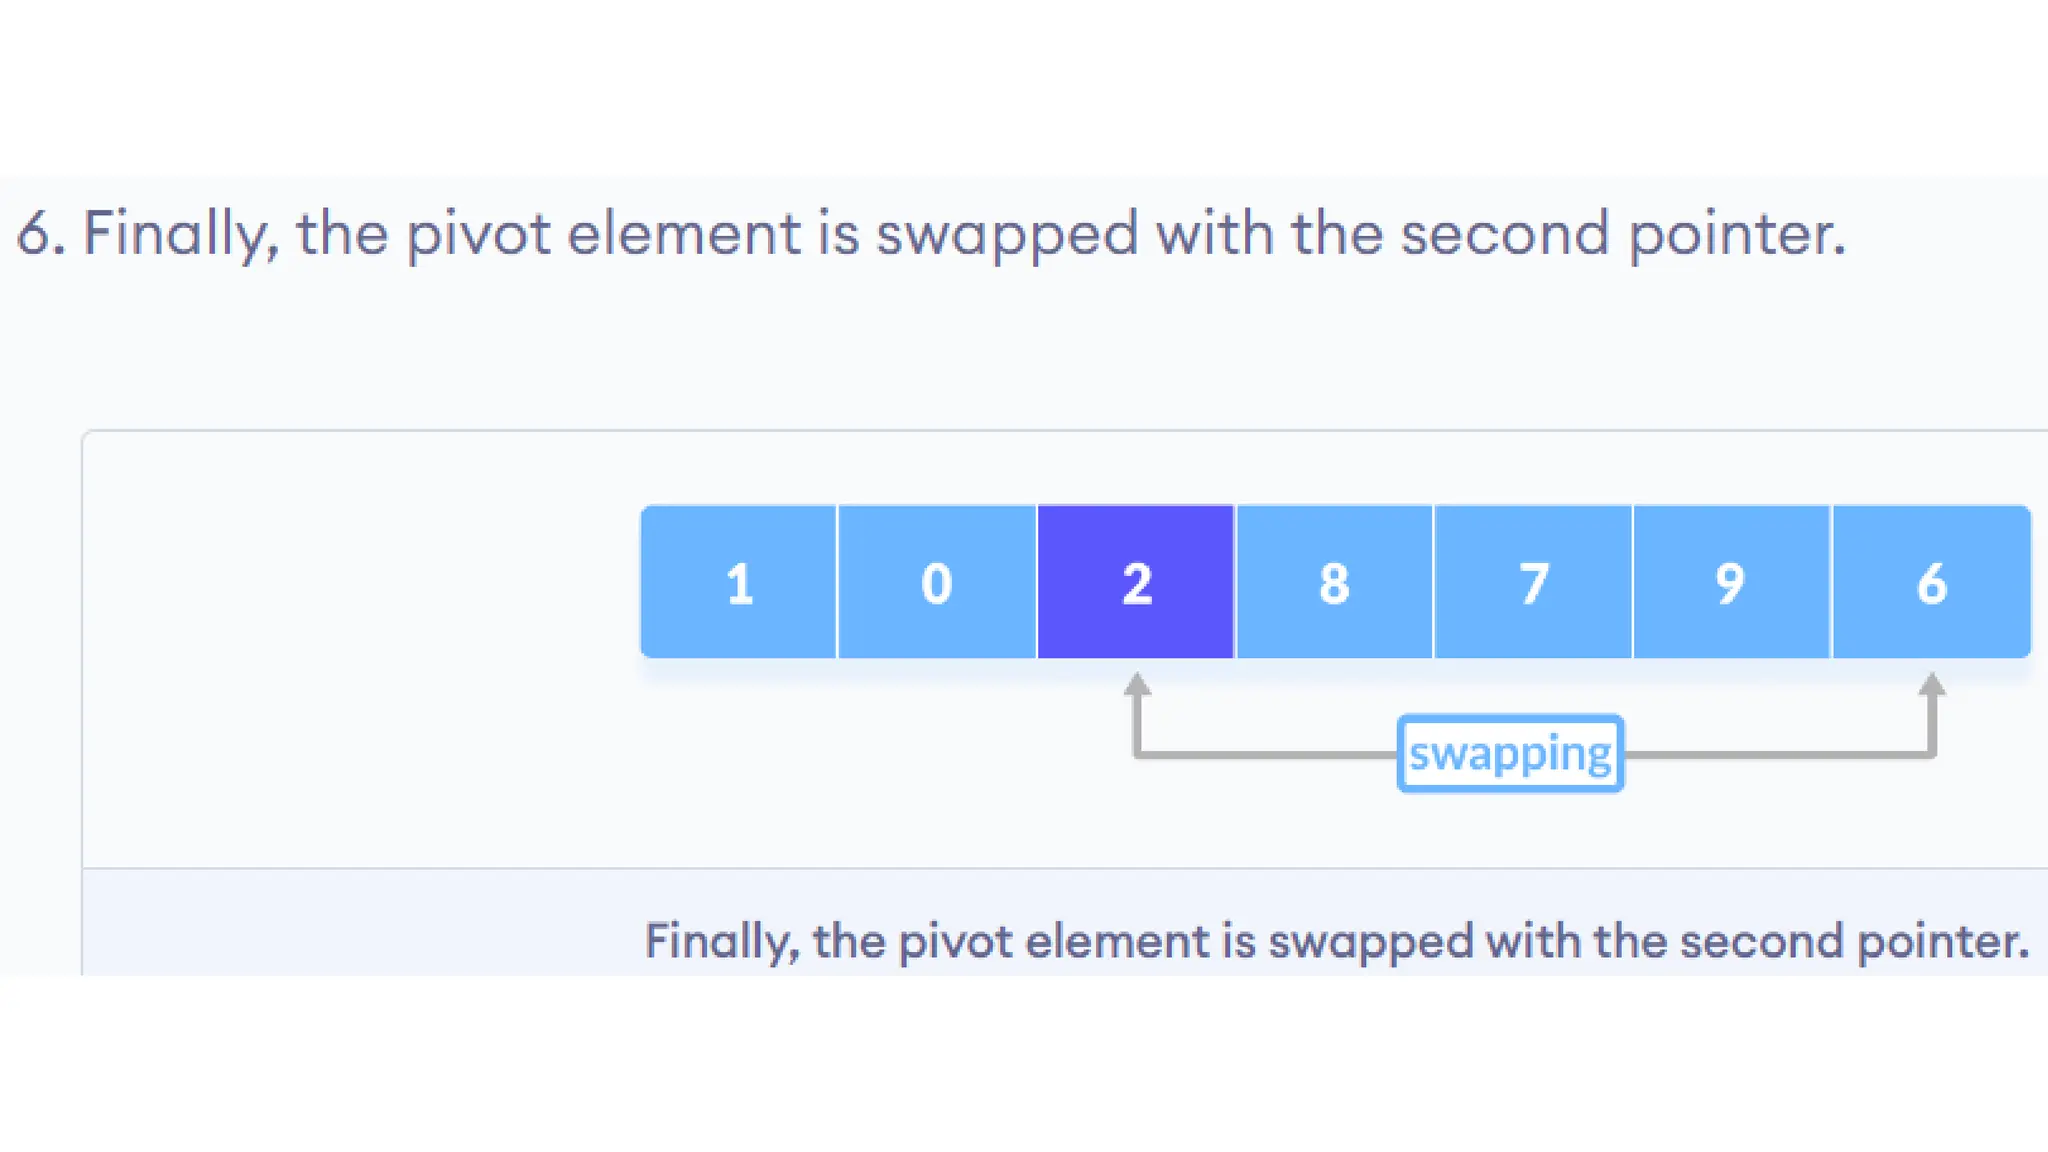The image size is (2048, 1152).
Task: Click the caption sentence below the diagram
Action: [x=1337, y=942]
